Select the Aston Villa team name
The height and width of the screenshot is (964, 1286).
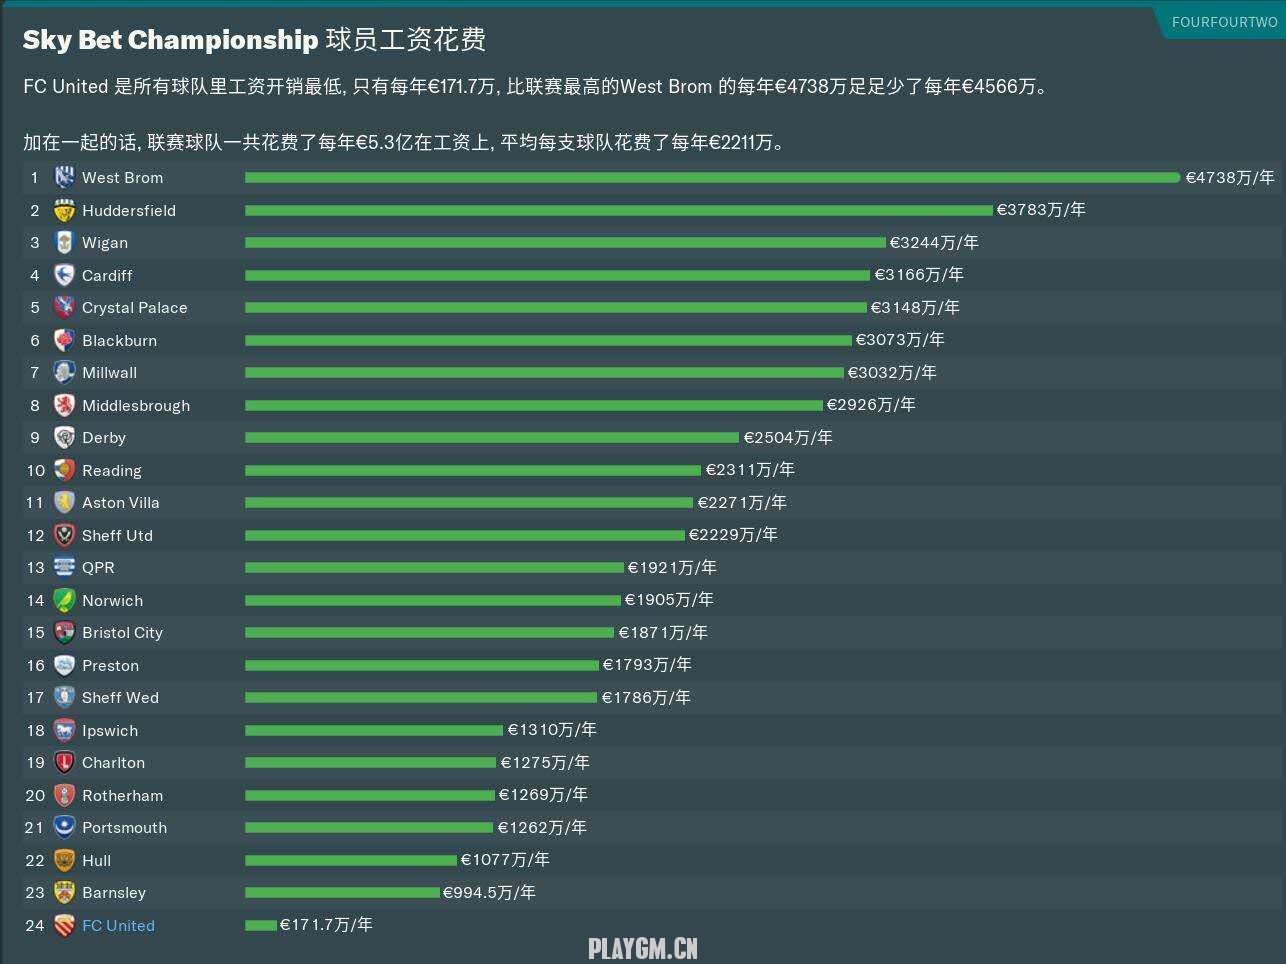pyautogui.click(x=120, y=503)
